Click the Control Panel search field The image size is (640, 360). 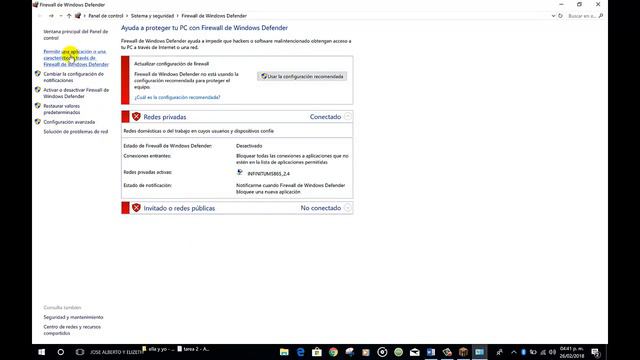click(x=585, y=16)
